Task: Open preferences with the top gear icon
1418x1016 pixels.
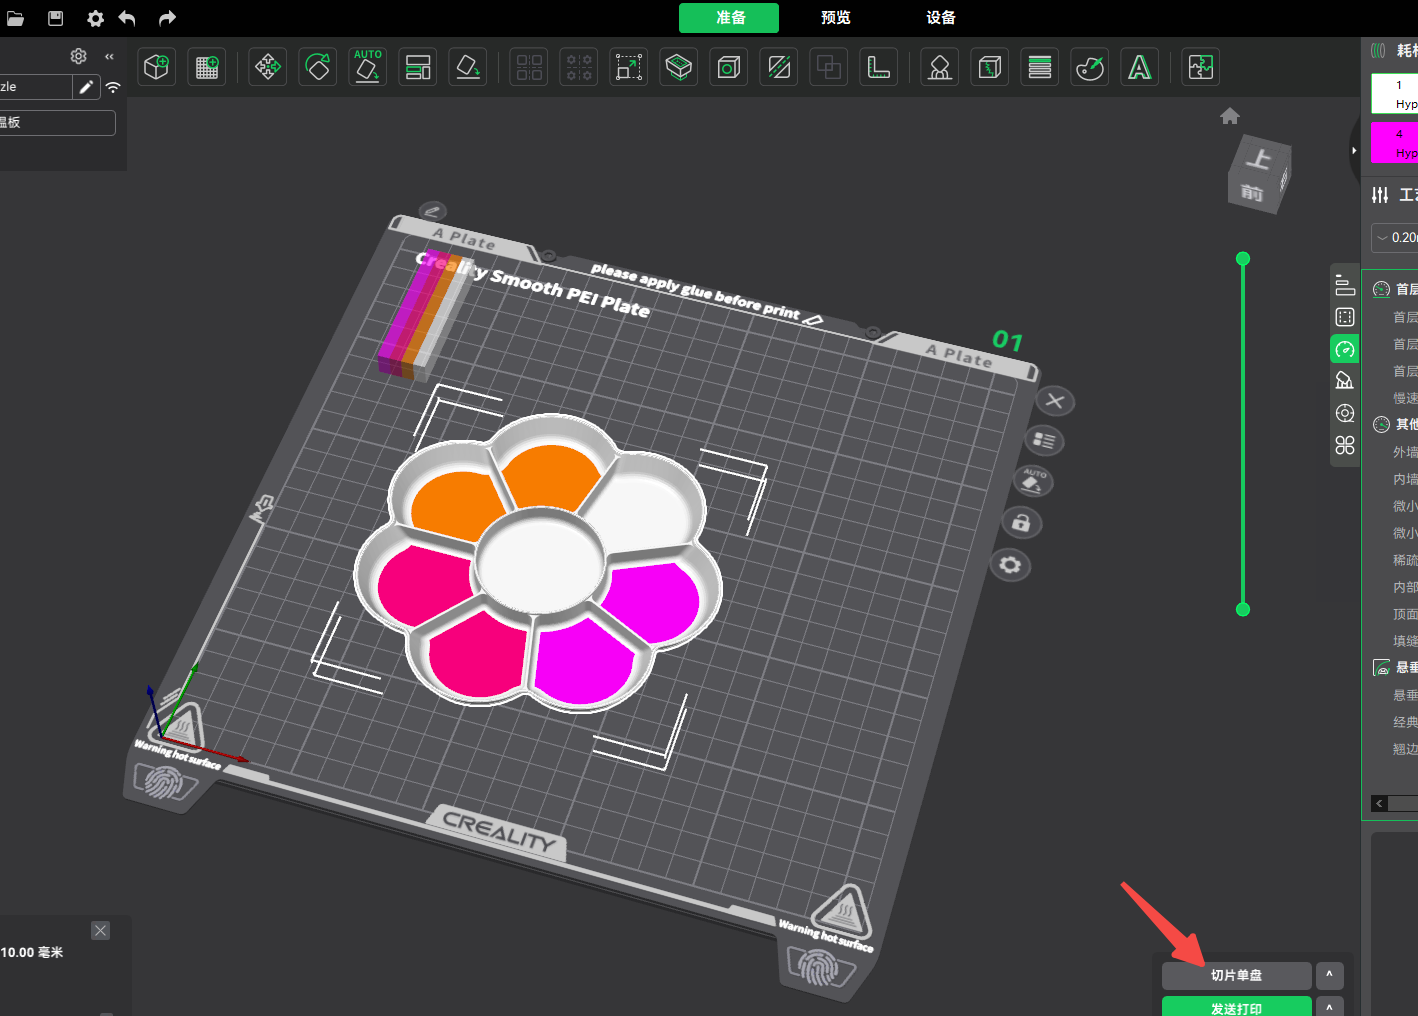Action: 95,18
